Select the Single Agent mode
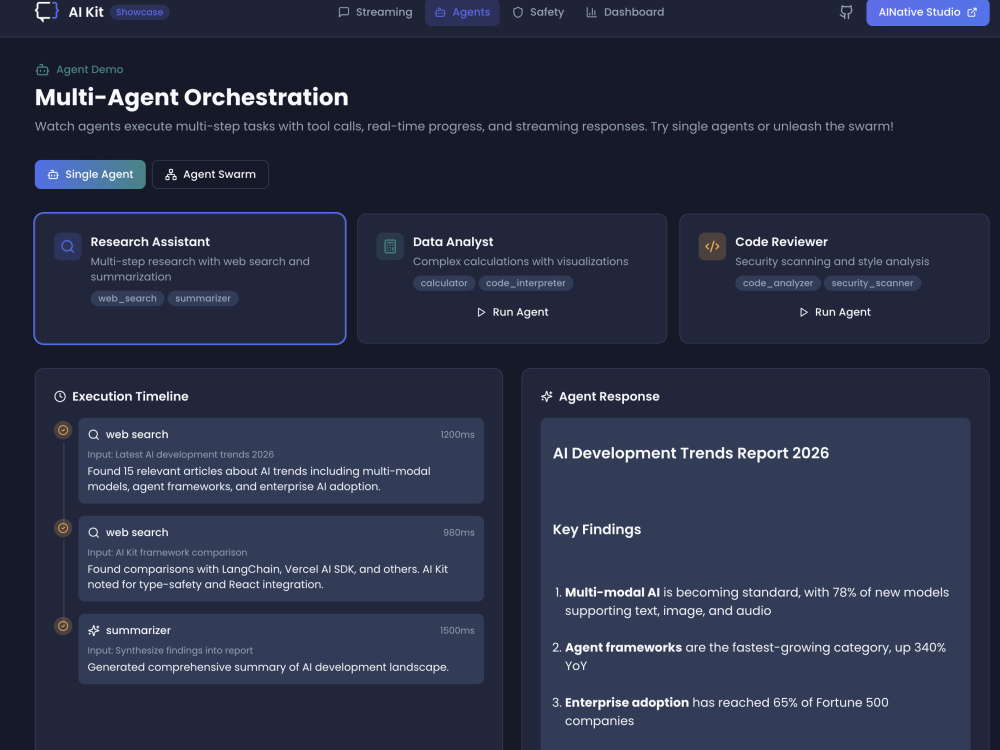Image resolution: width=1000 pixels, height=750 pixels. pyautogui.click(x=90, y=175)
